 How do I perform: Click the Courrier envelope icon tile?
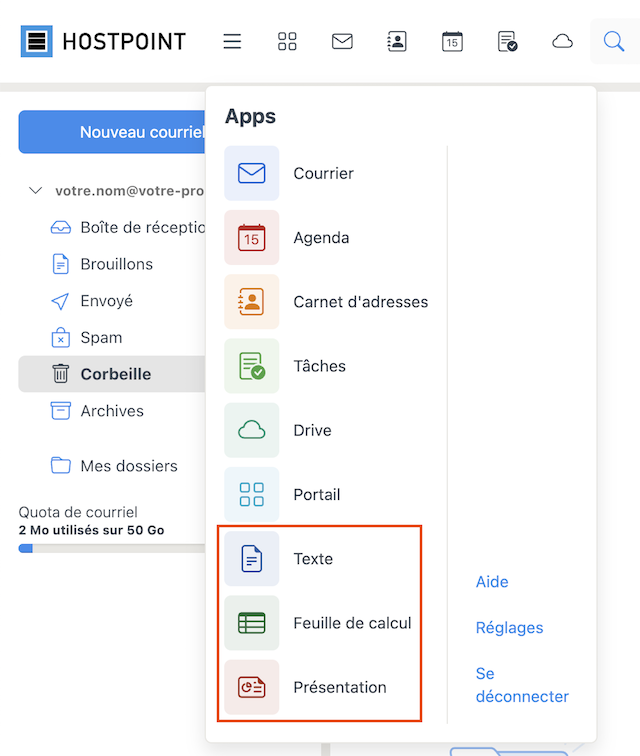[x=252, y=174]
